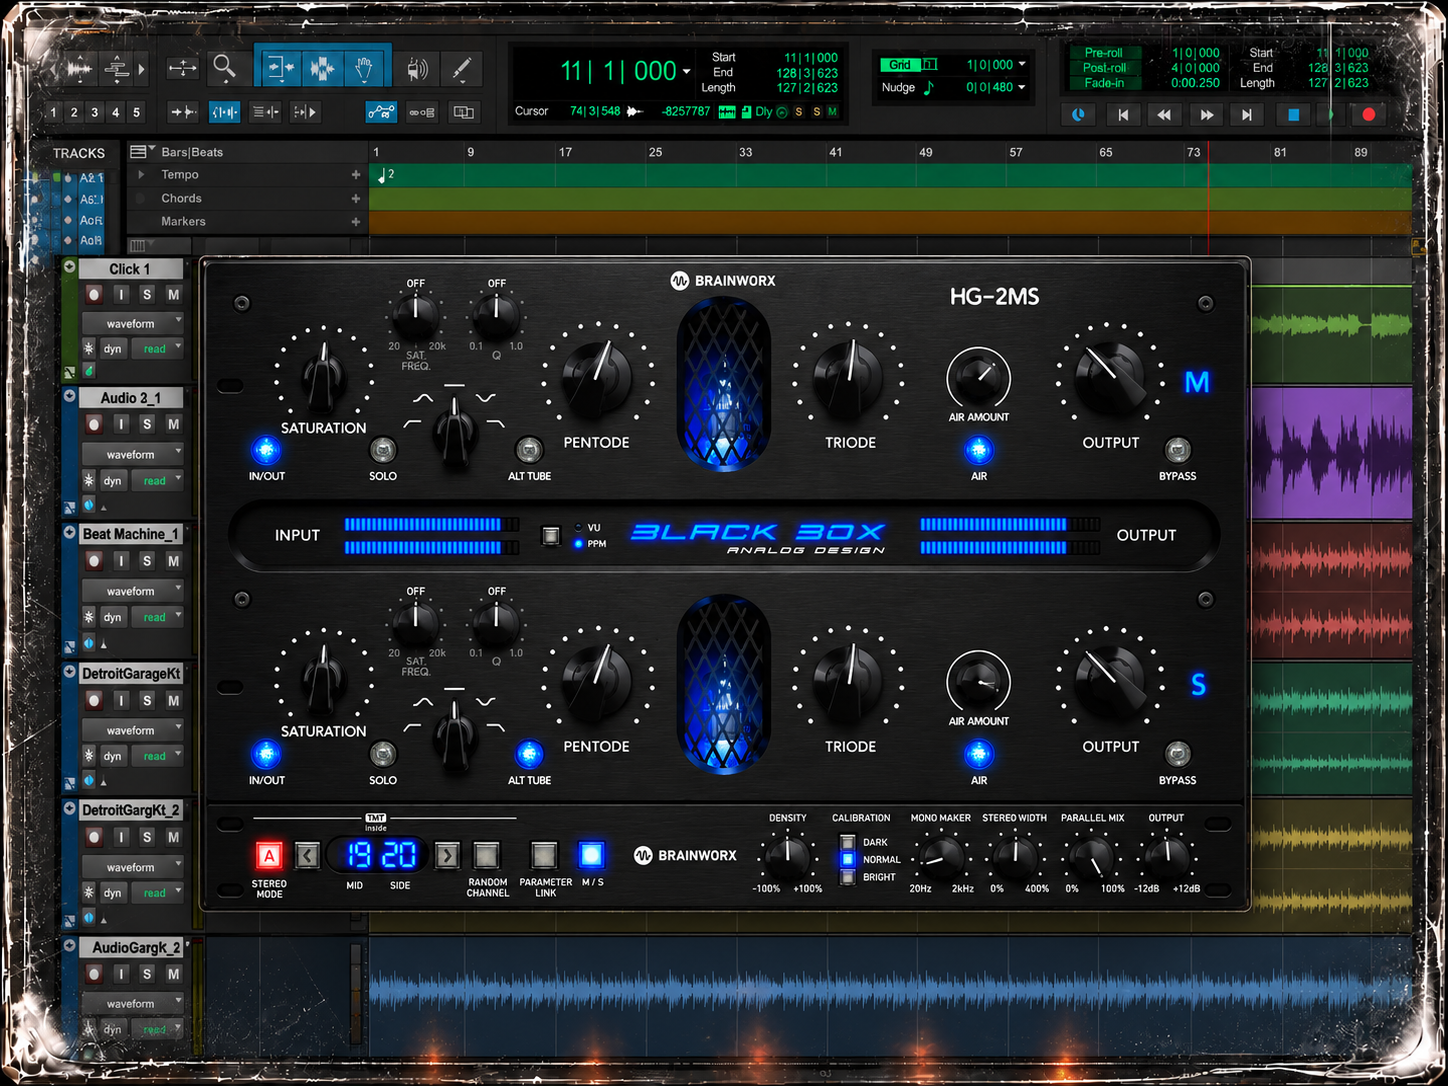The width and height of the screenshot is (1448, 1086).
Task: Click the Go to End transport button
Action: point(1247,115)
